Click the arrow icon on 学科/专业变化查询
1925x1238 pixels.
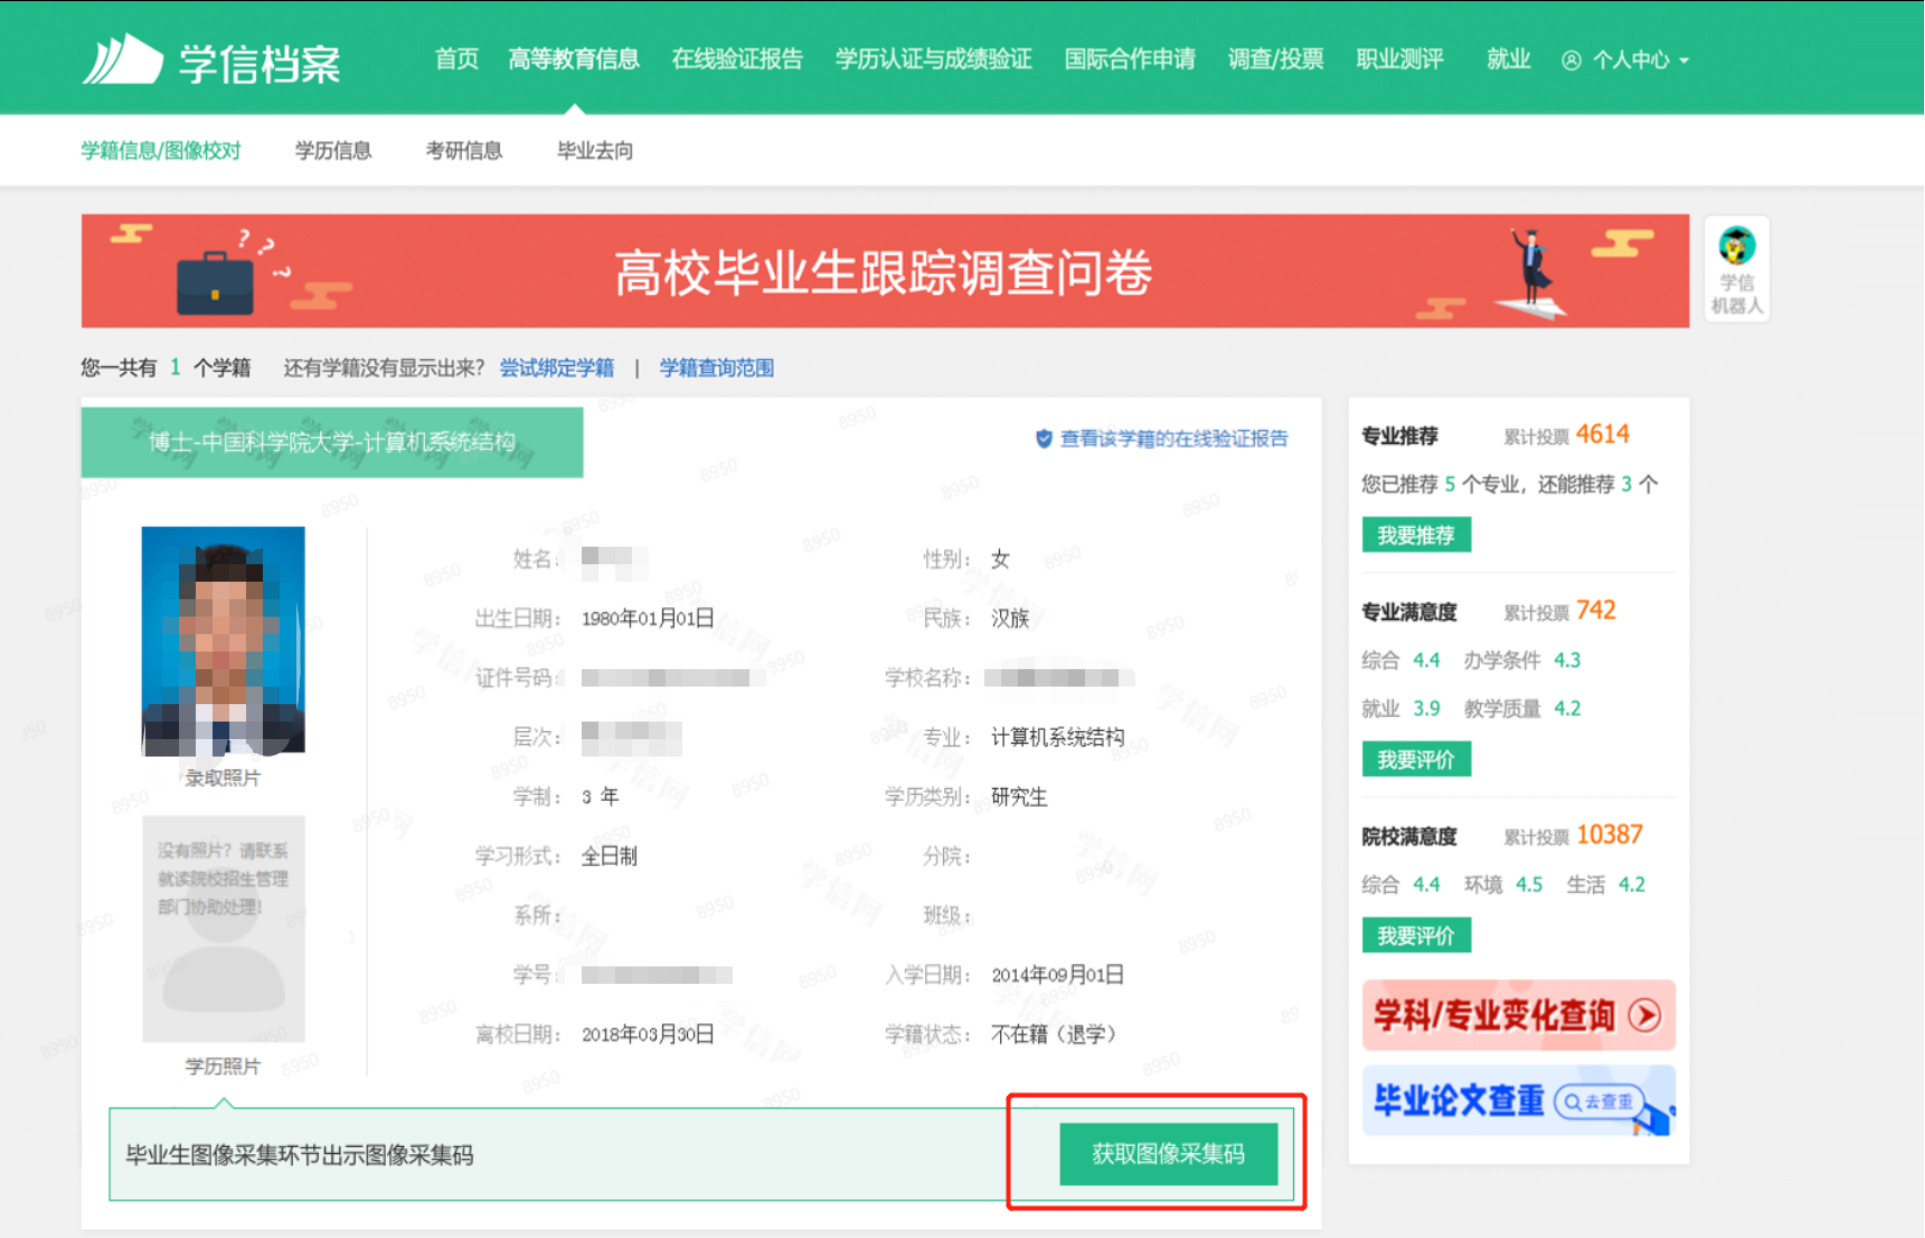1645,1016
